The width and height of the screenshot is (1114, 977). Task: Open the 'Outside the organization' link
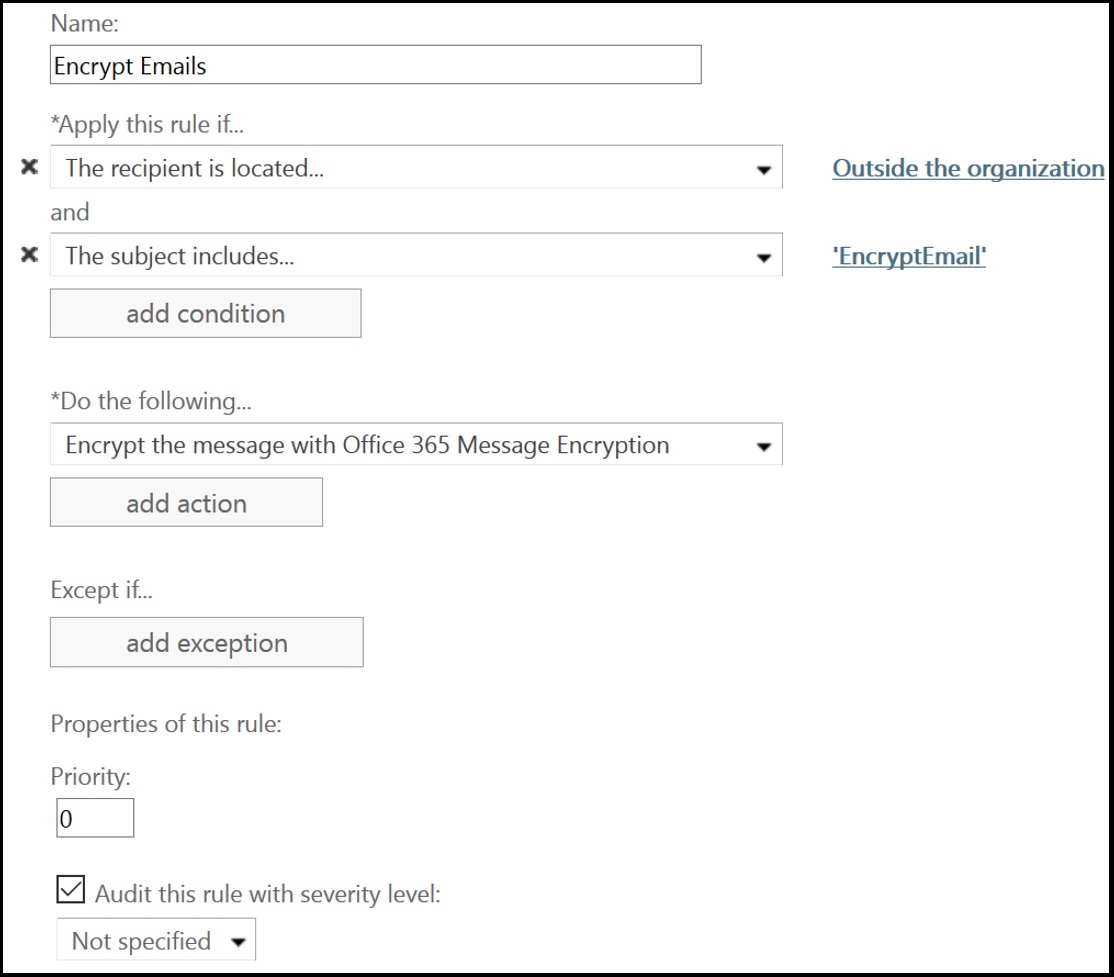(968, 168)
